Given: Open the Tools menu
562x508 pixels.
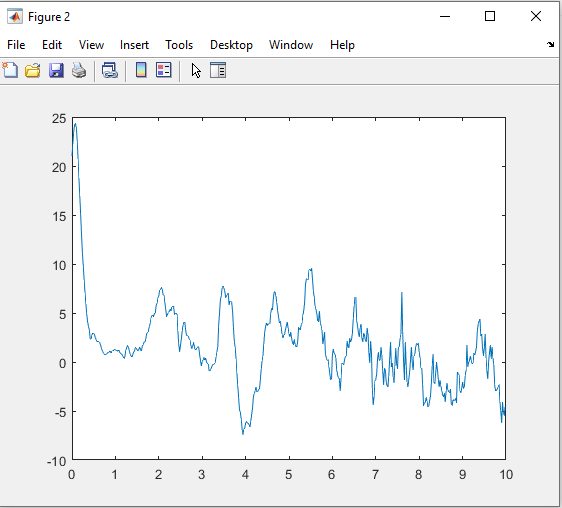Looking at the screenshot, I should pos(179,45).
